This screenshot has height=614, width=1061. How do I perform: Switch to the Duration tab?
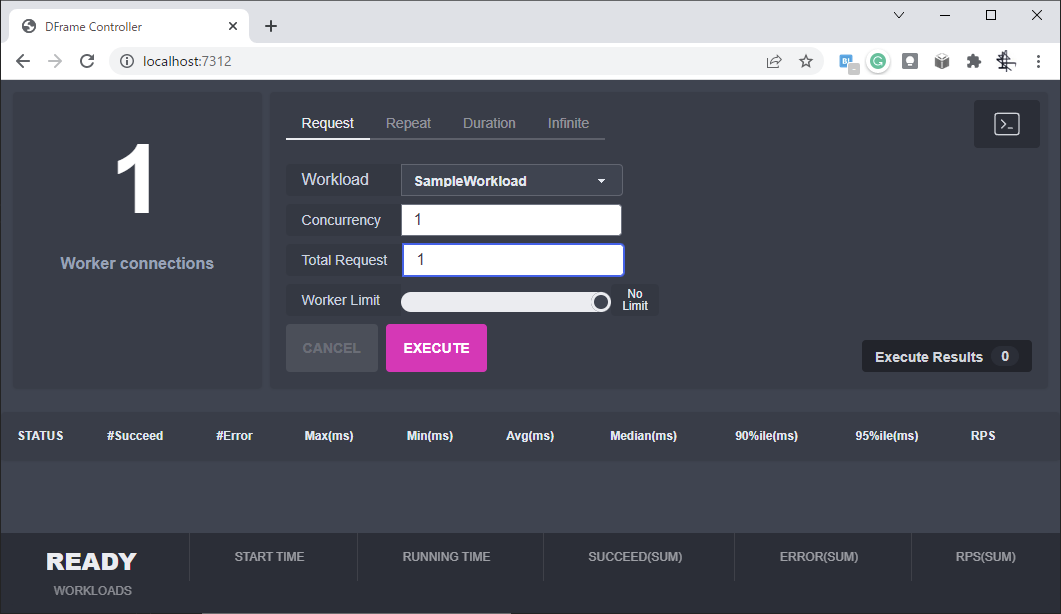click(489, 123)
